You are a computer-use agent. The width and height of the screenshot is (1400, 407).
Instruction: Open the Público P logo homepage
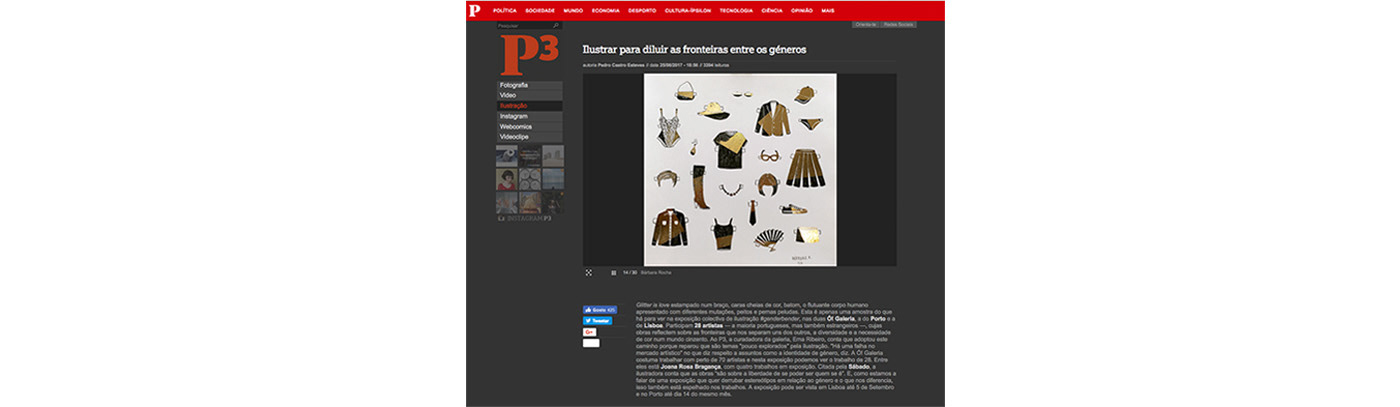474,10
